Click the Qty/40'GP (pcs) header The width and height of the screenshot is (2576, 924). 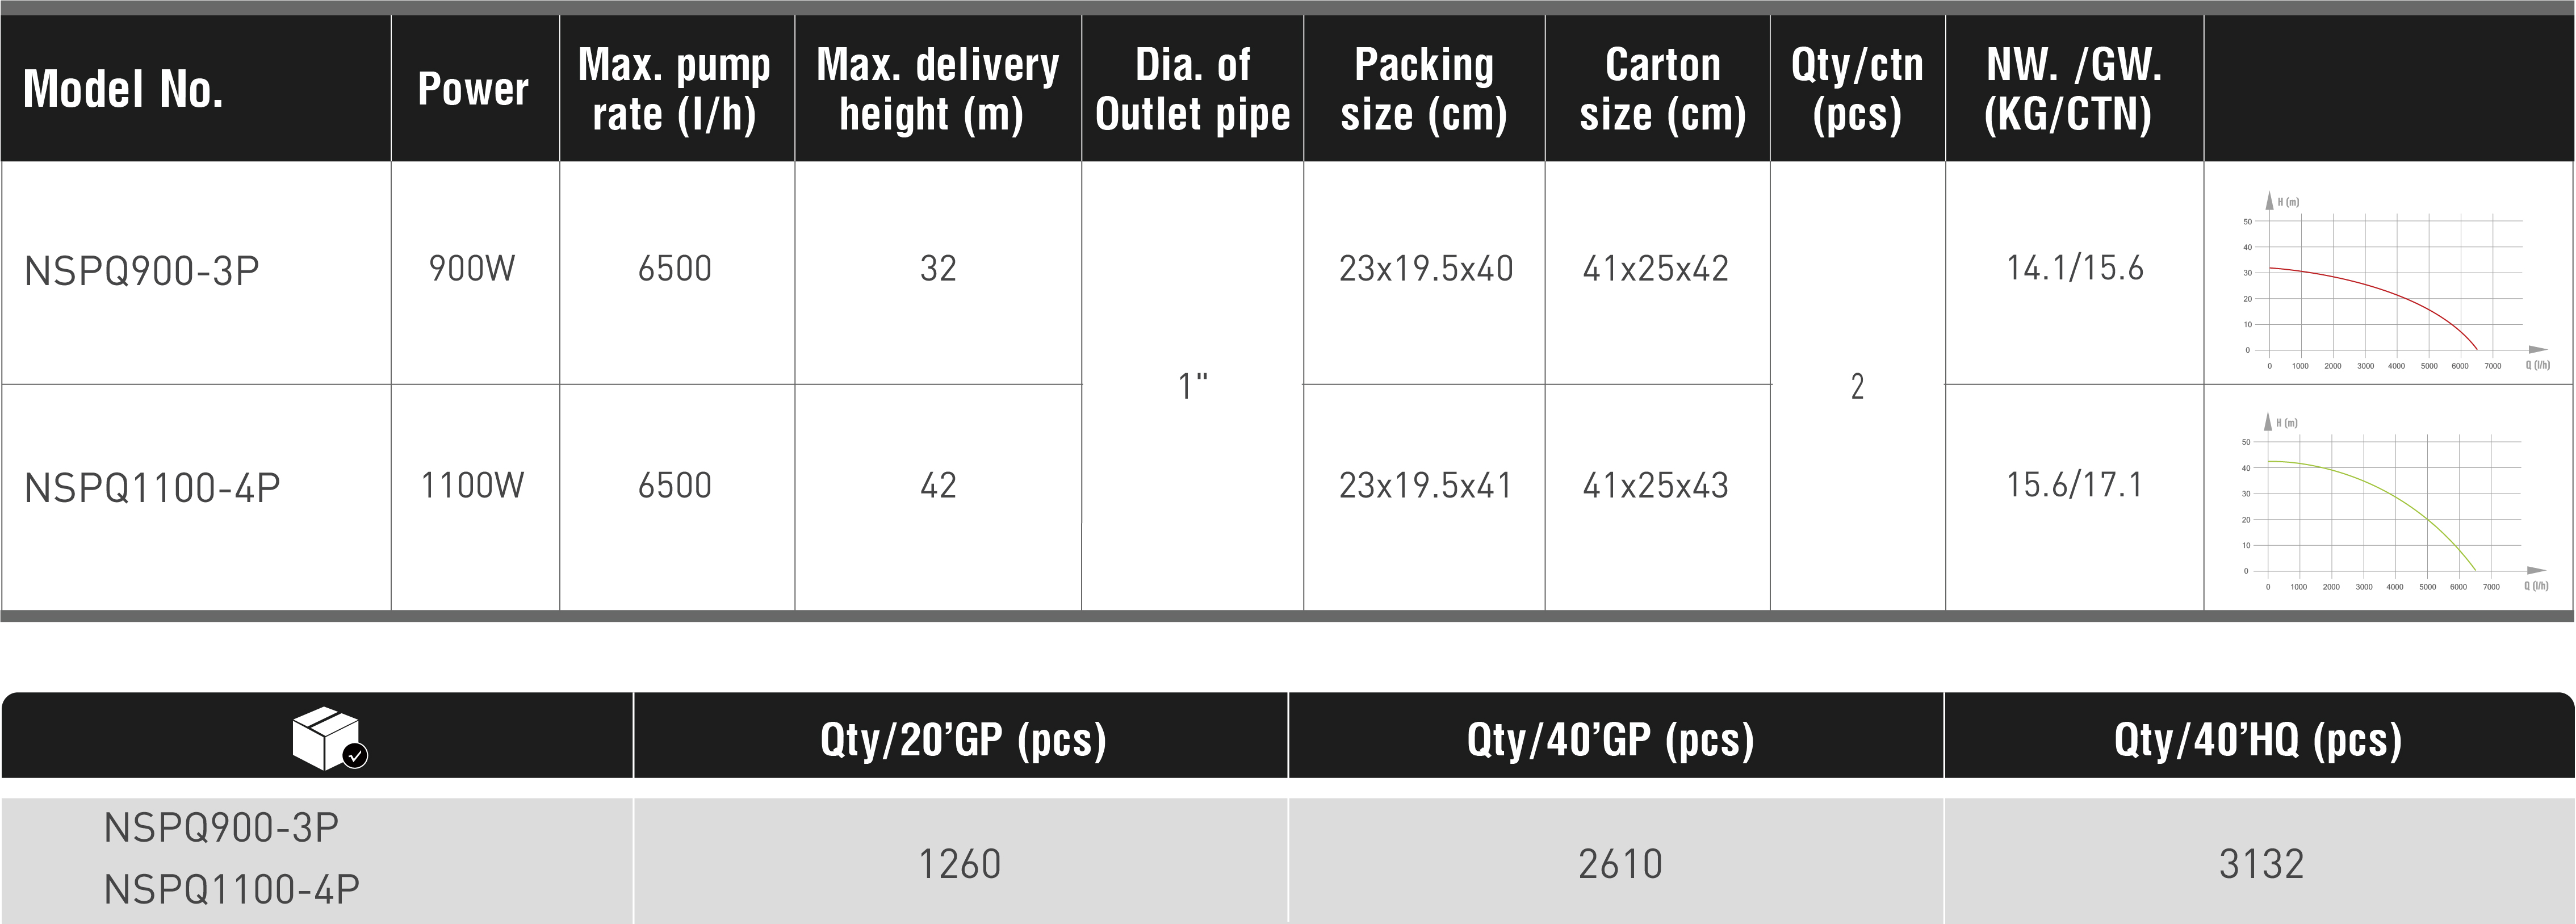point(1610,740)
